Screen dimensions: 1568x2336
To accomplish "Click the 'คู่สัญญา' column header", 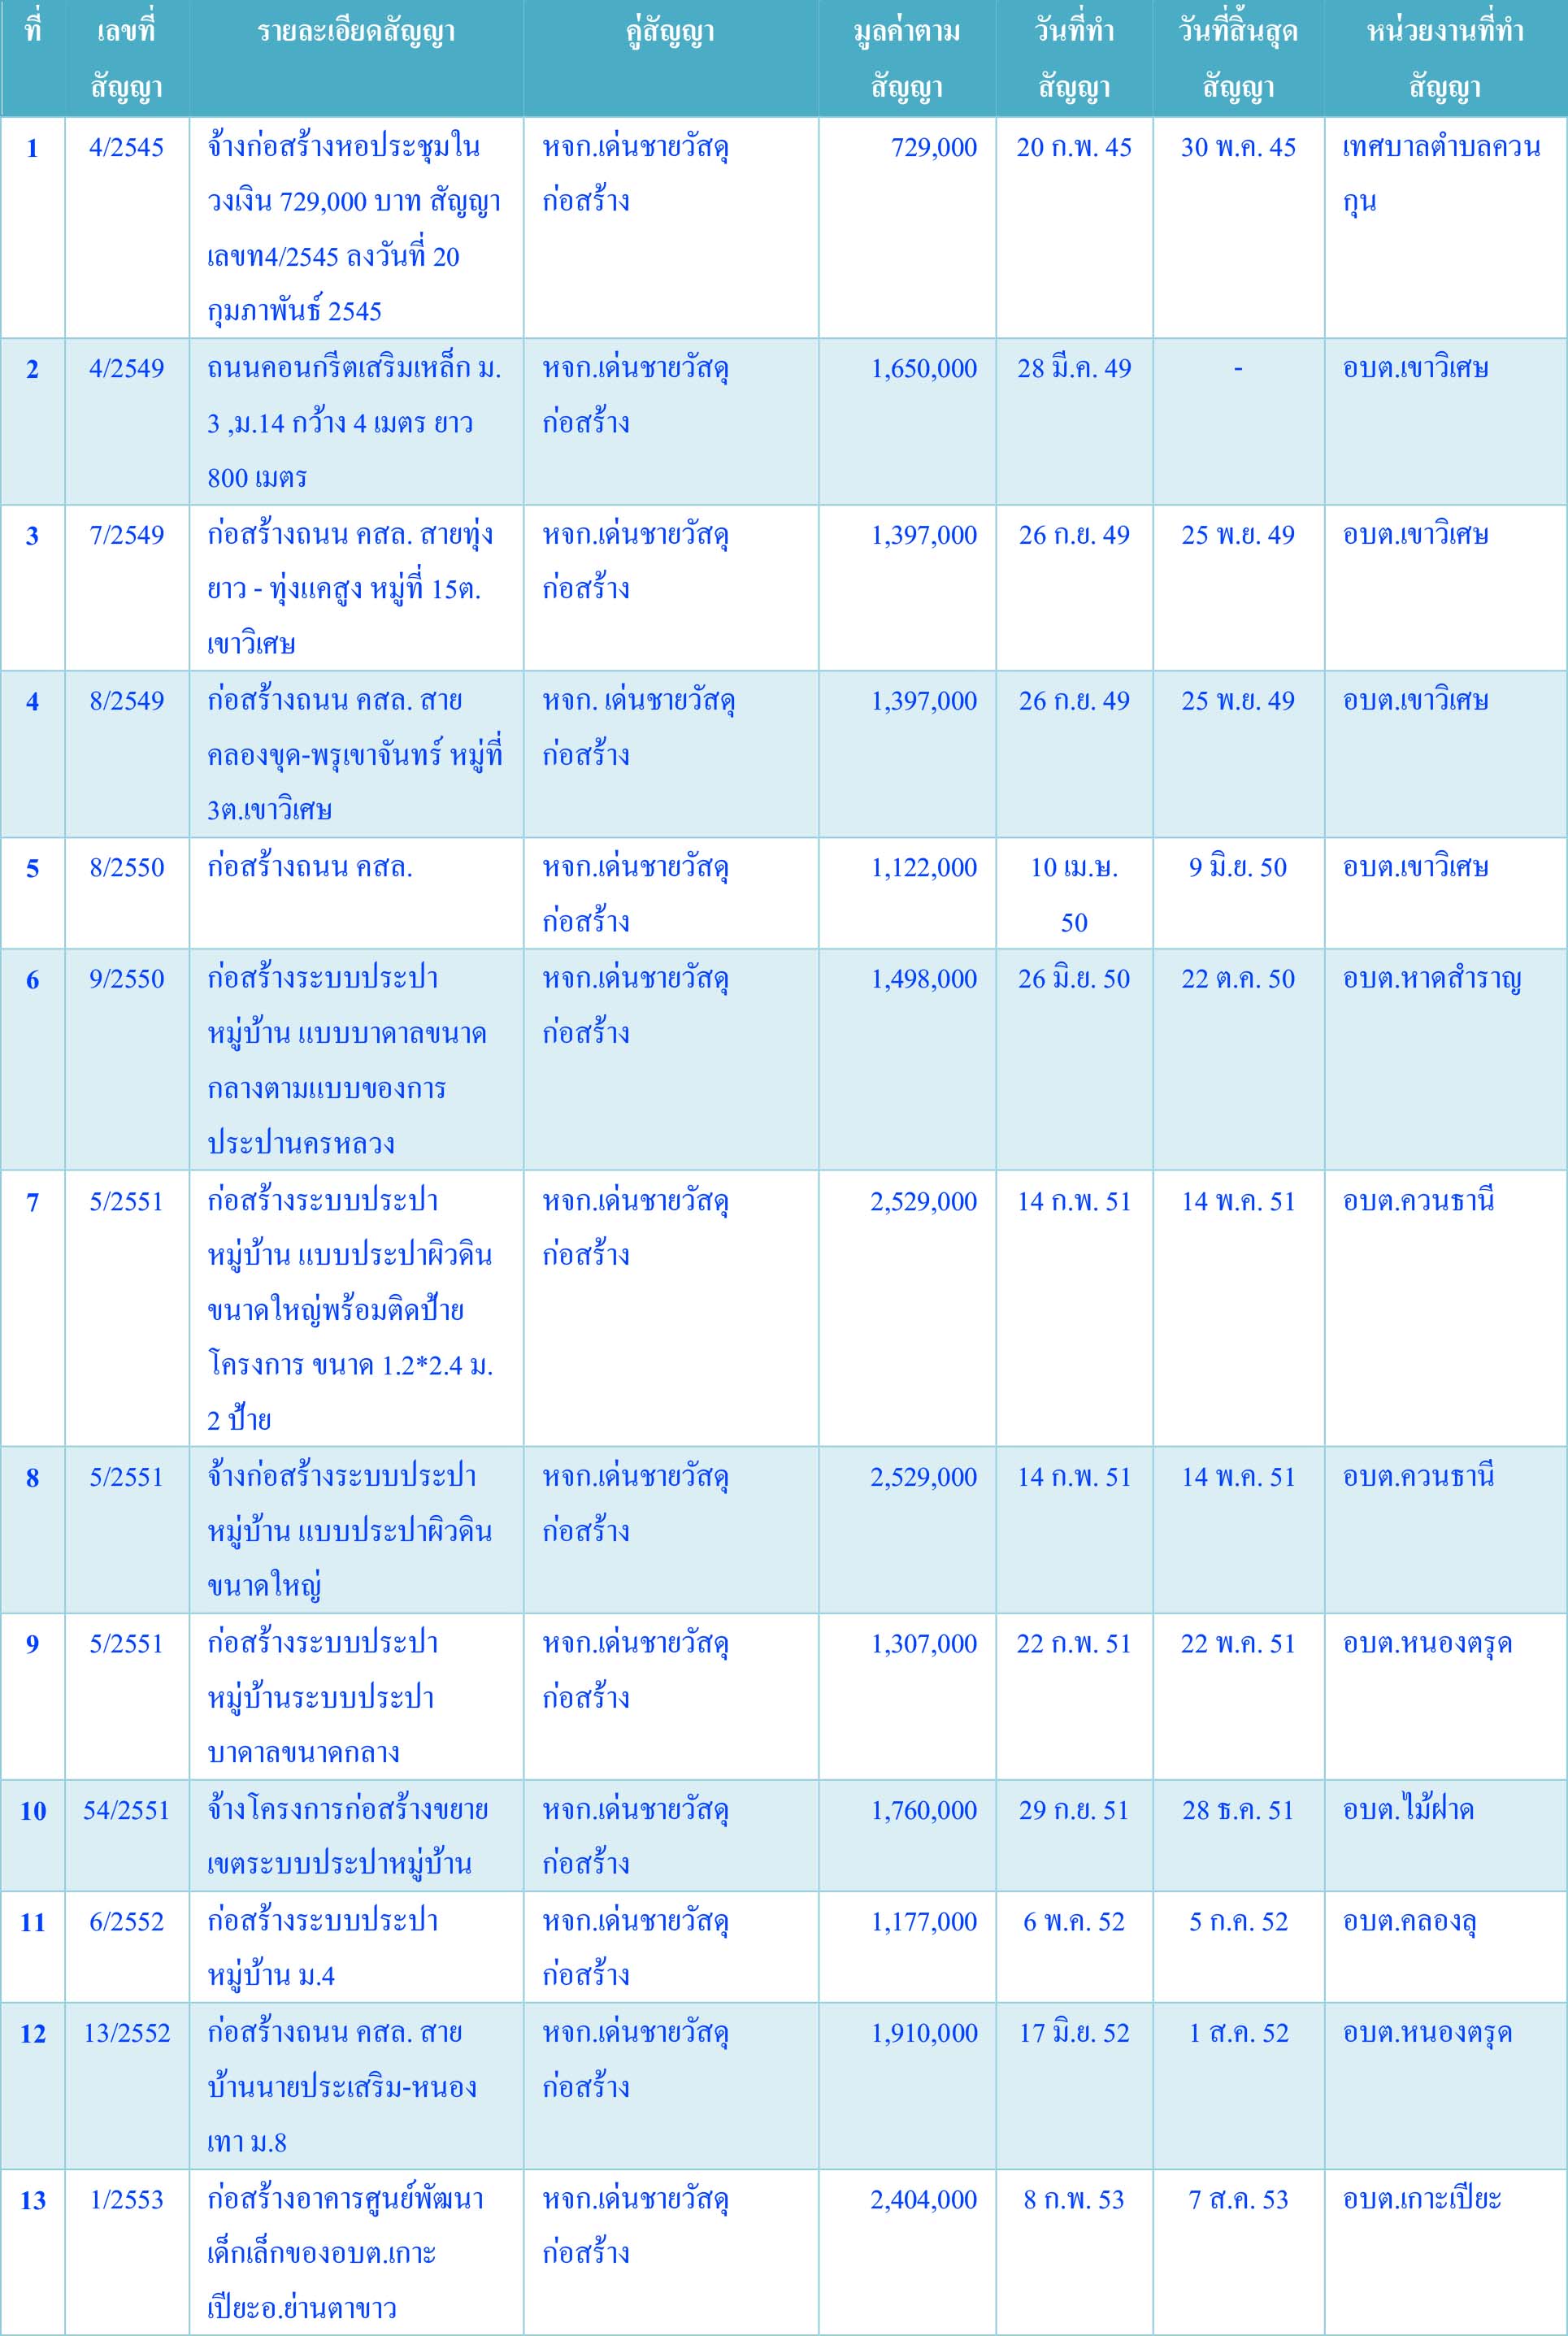I will [x=670, y=33].
